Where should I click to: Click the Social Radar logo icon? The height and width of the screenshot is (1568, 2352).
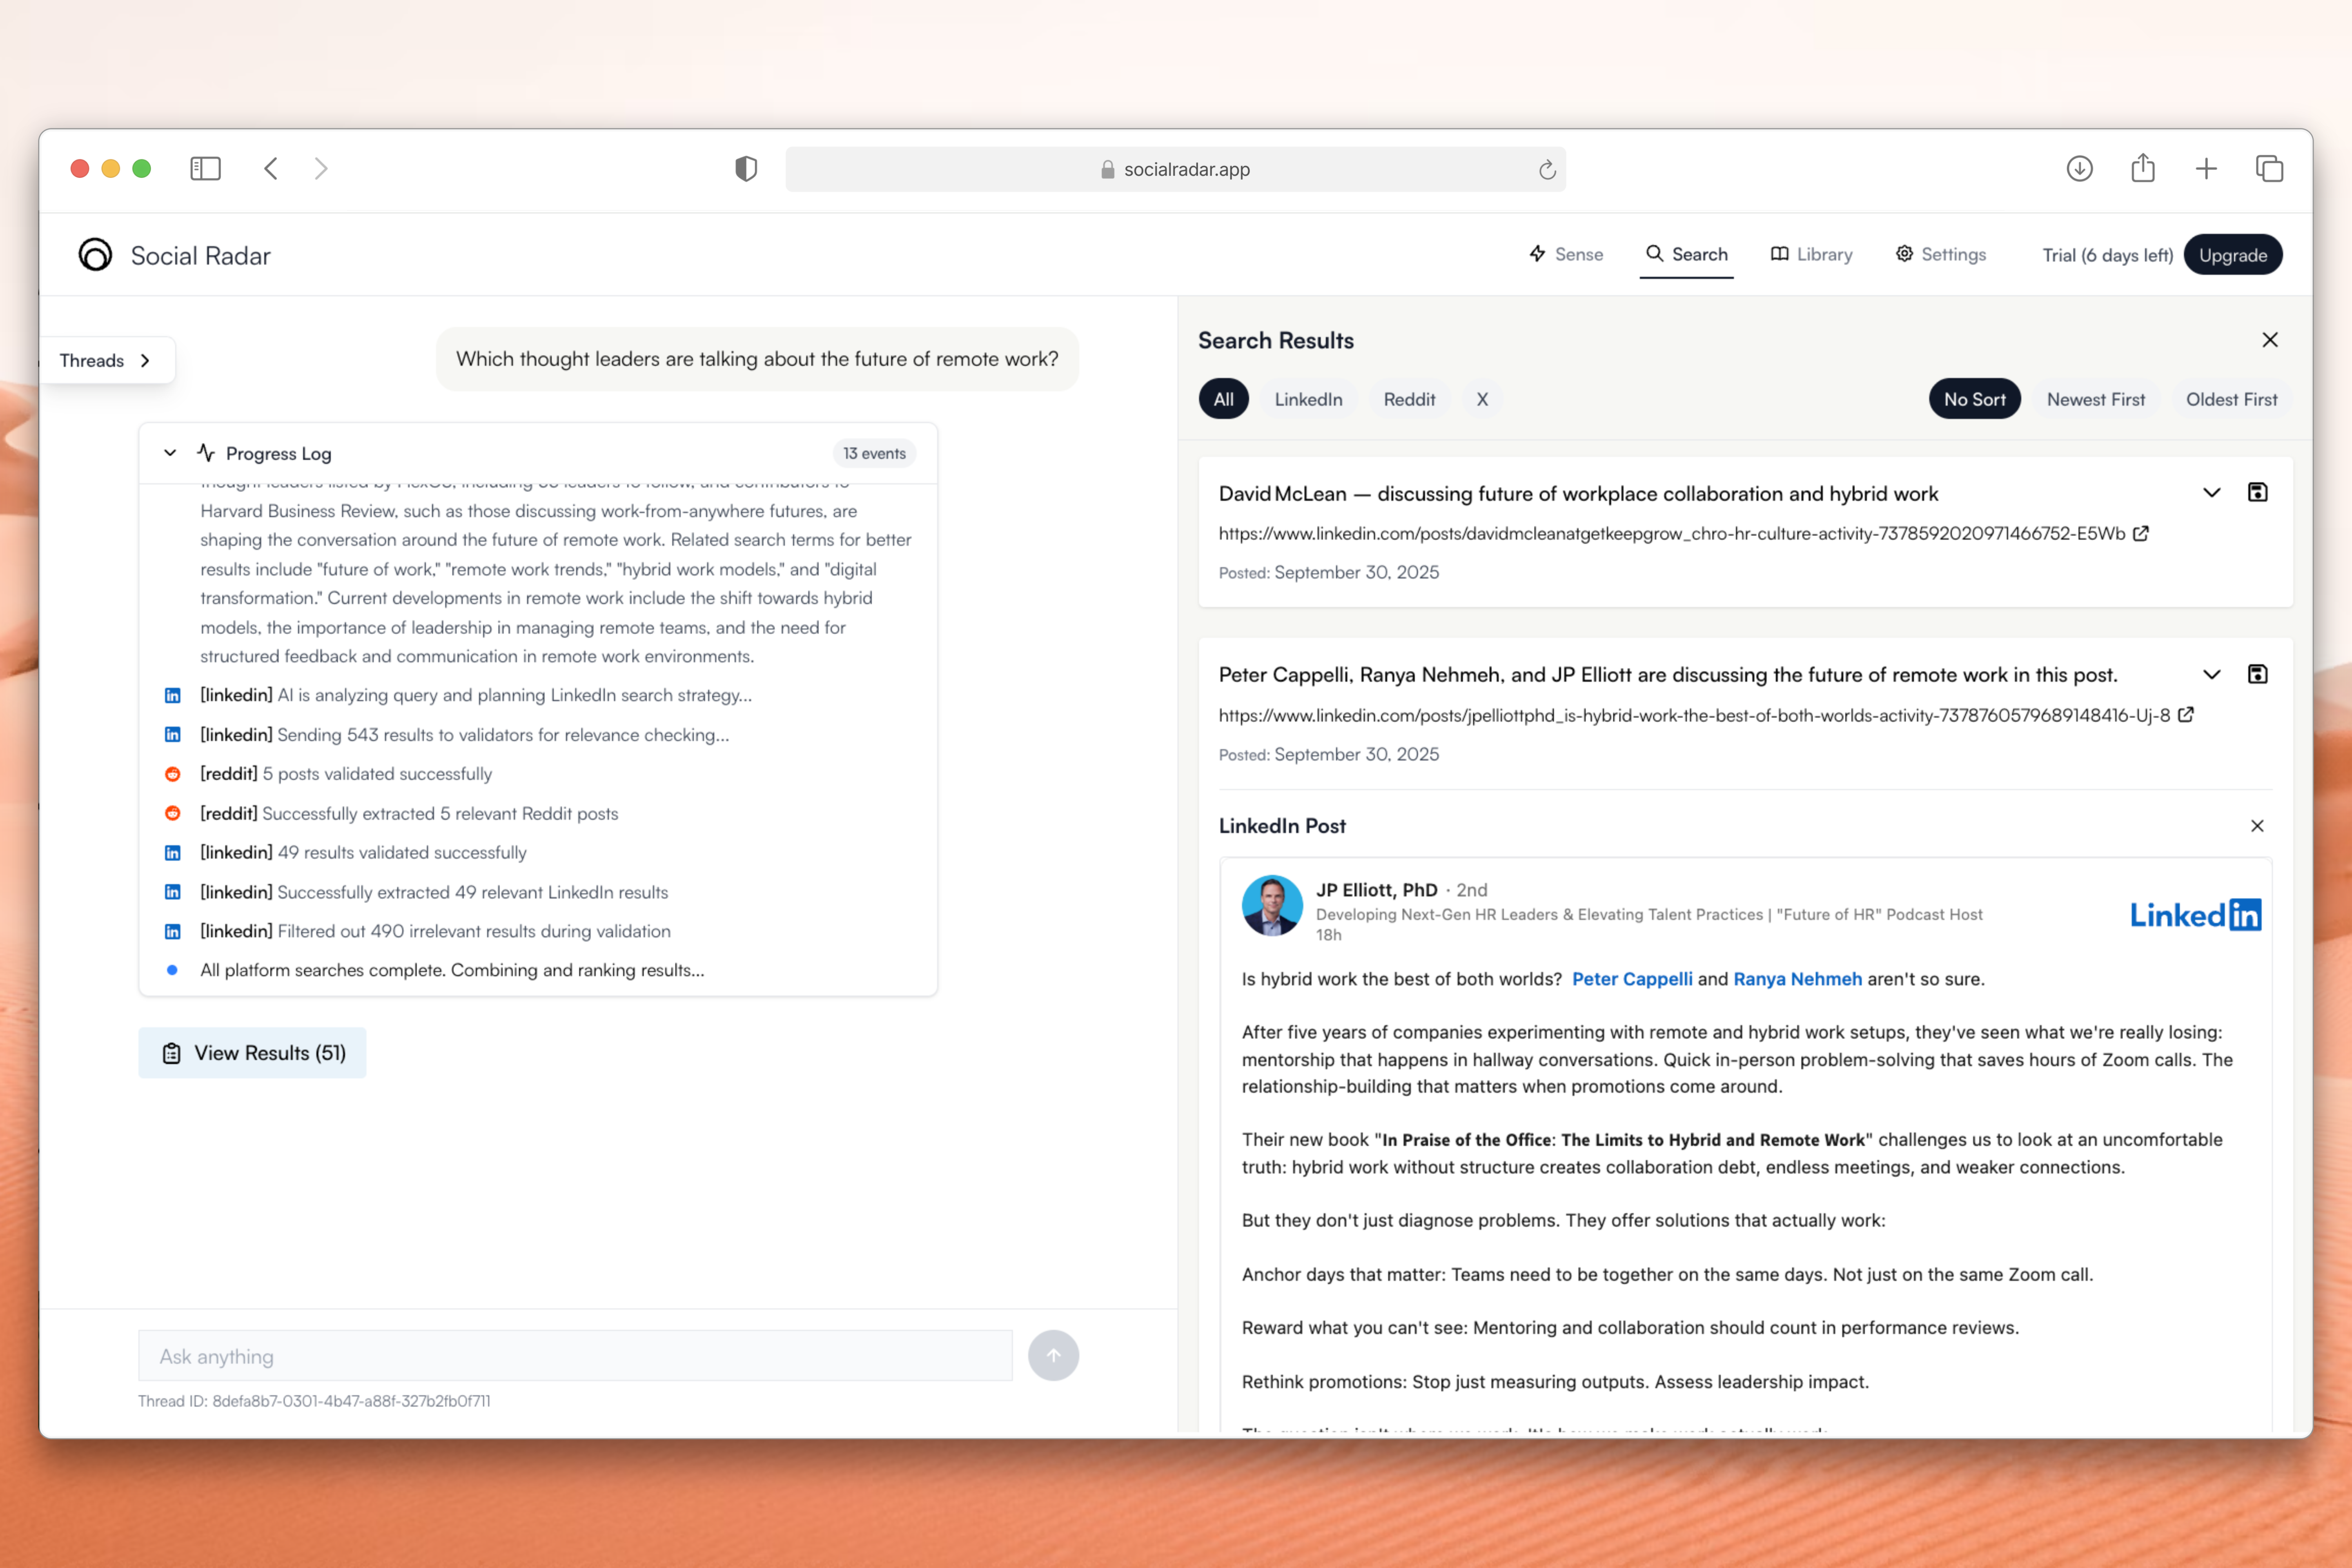[96, 255]
